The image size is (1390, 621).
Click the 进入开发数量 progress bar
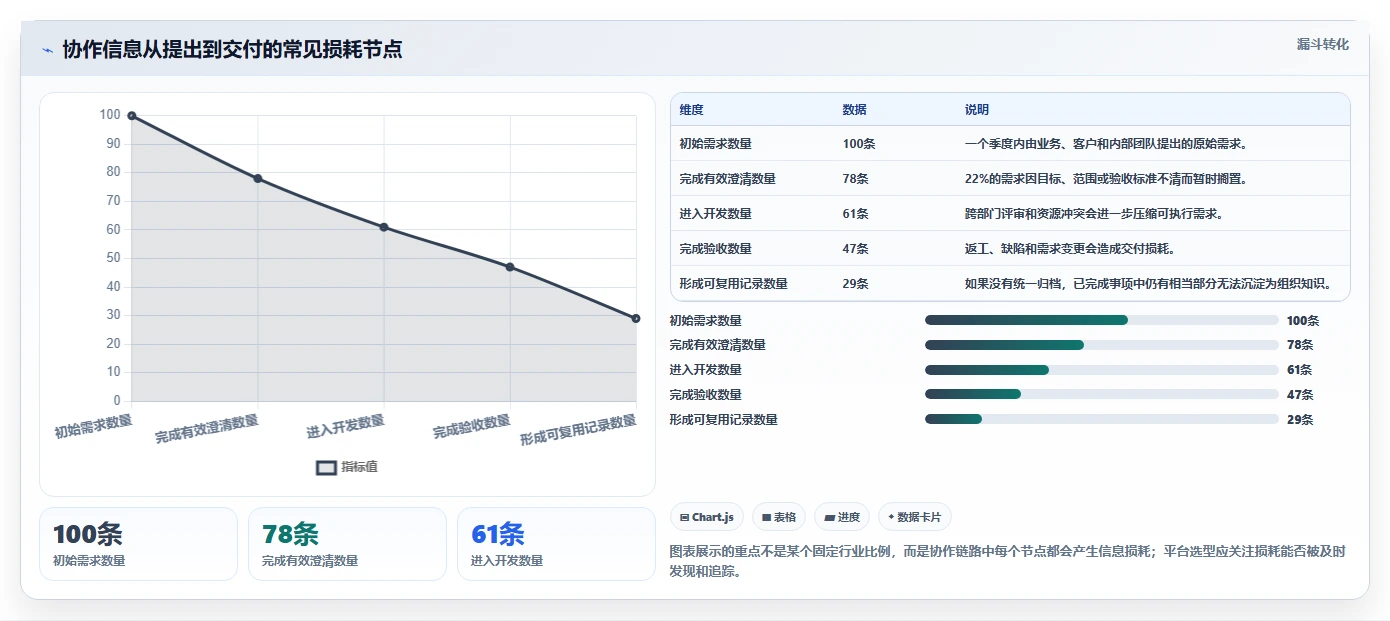click(x=1101, y=370)
